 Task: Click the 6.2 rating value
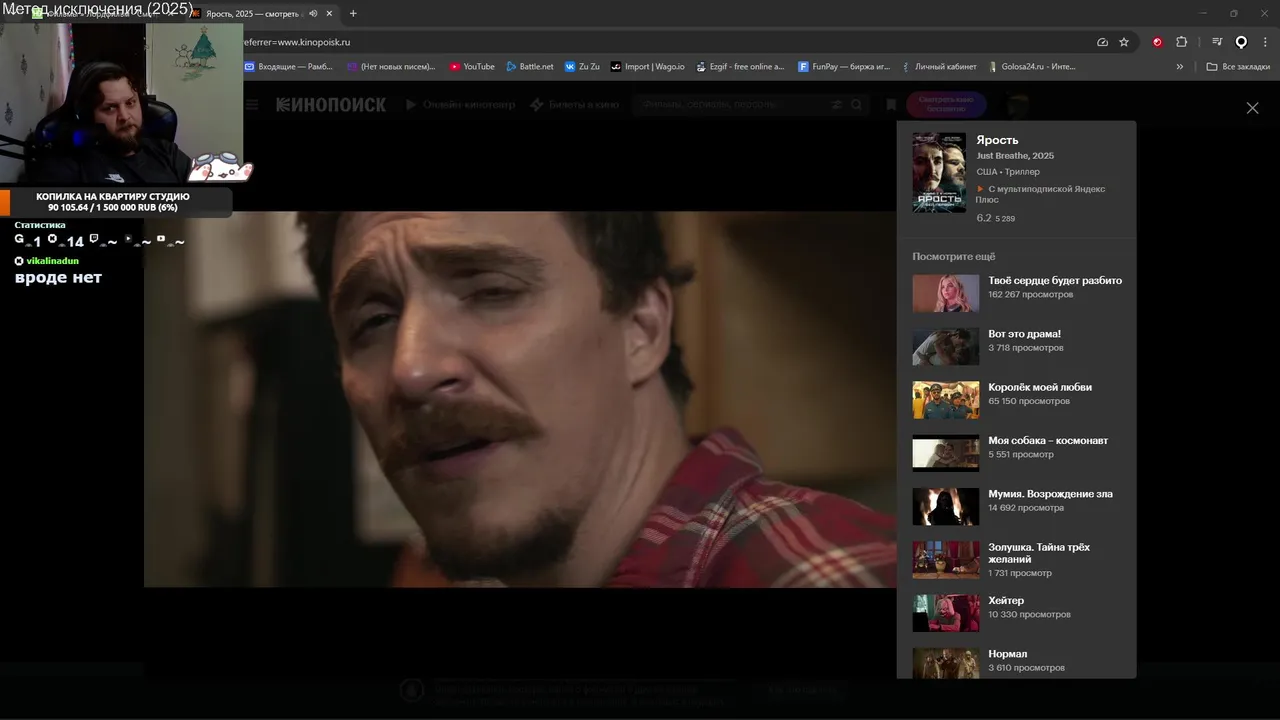point(984,218)
